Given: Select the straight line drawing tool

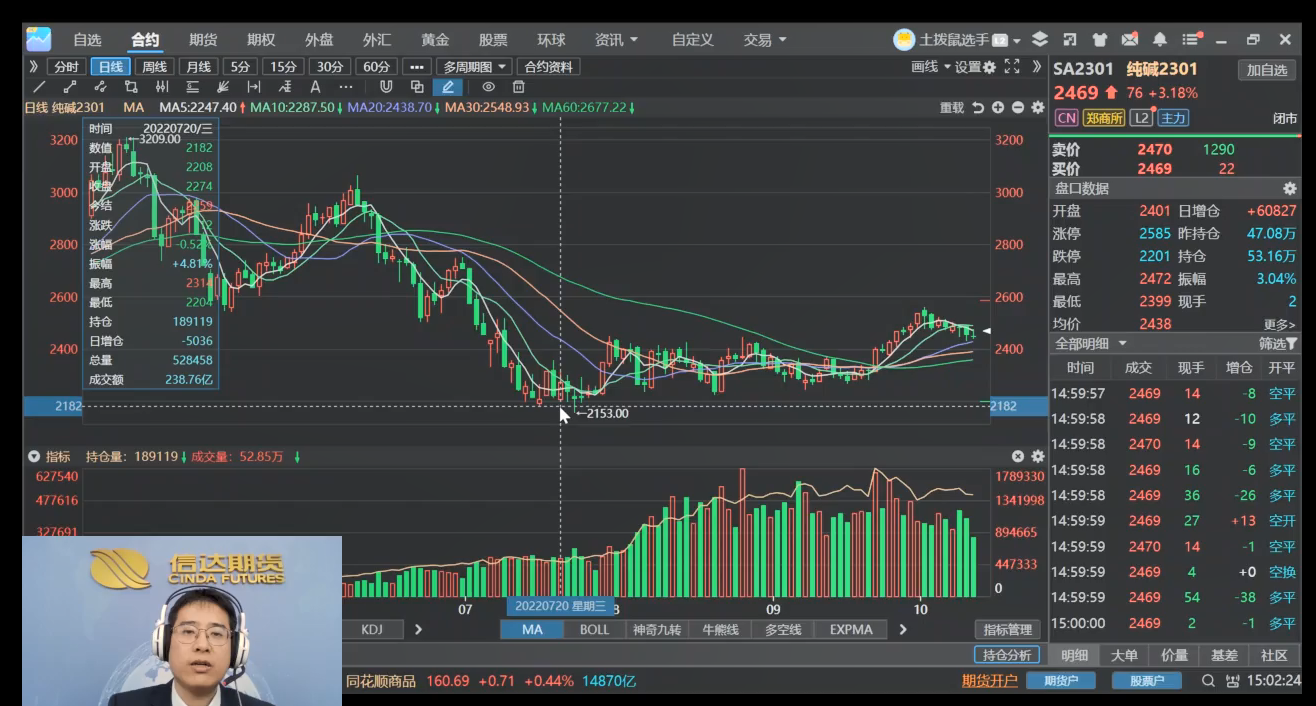Looking at the screenshot, I should [x=39, y=87].
